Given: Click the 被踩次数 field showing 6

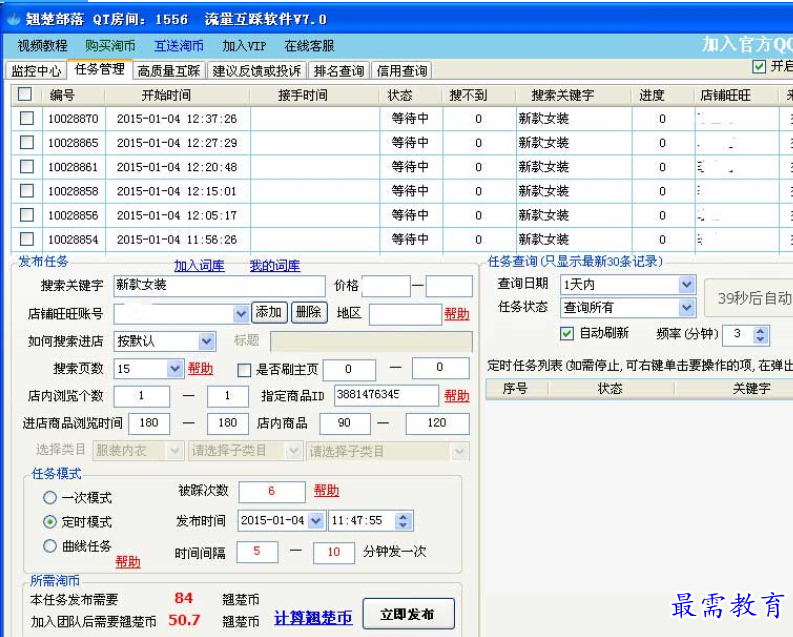Looking at the screenshot, I should 272,492.
